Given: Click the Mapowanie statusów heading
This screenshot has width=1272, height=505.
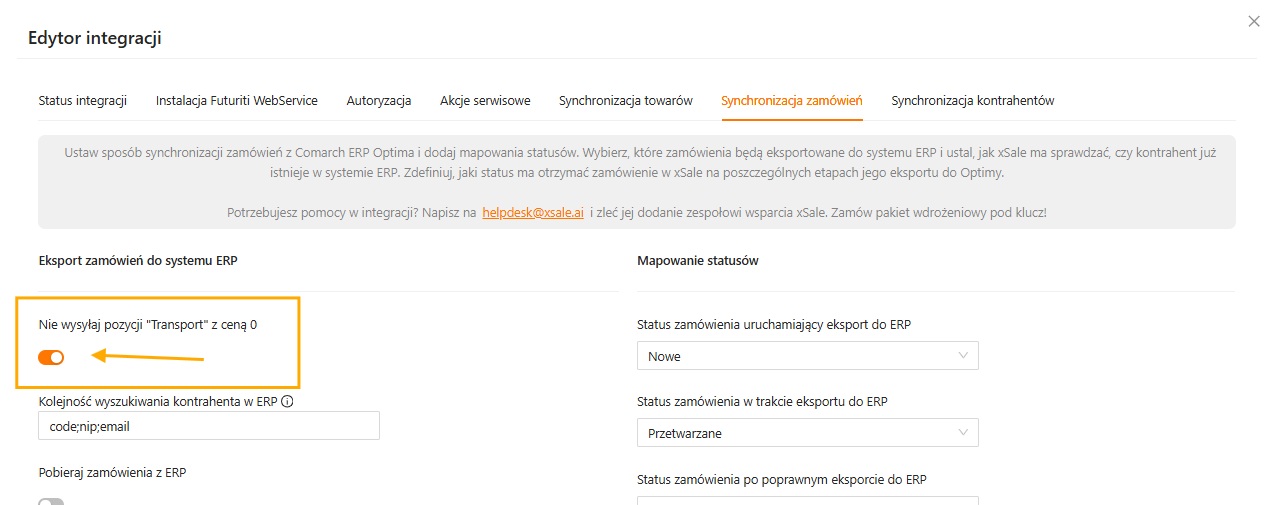Looking at the screenshot, I should pos(698,261).
